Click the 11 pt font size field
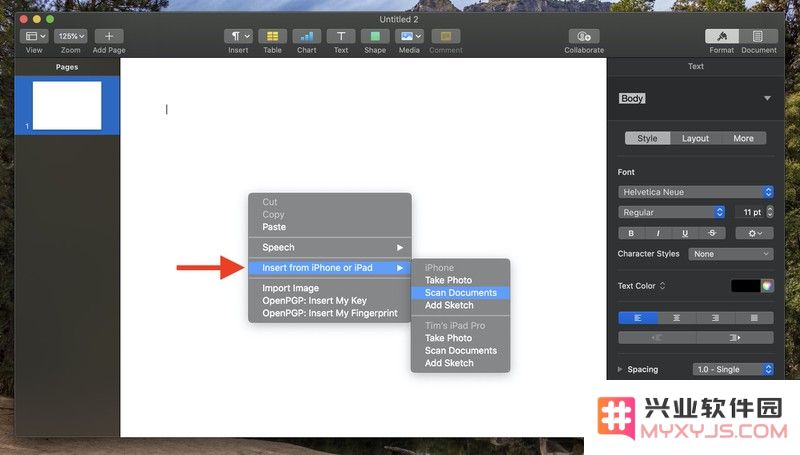800x455 pixels. [750, 212]
